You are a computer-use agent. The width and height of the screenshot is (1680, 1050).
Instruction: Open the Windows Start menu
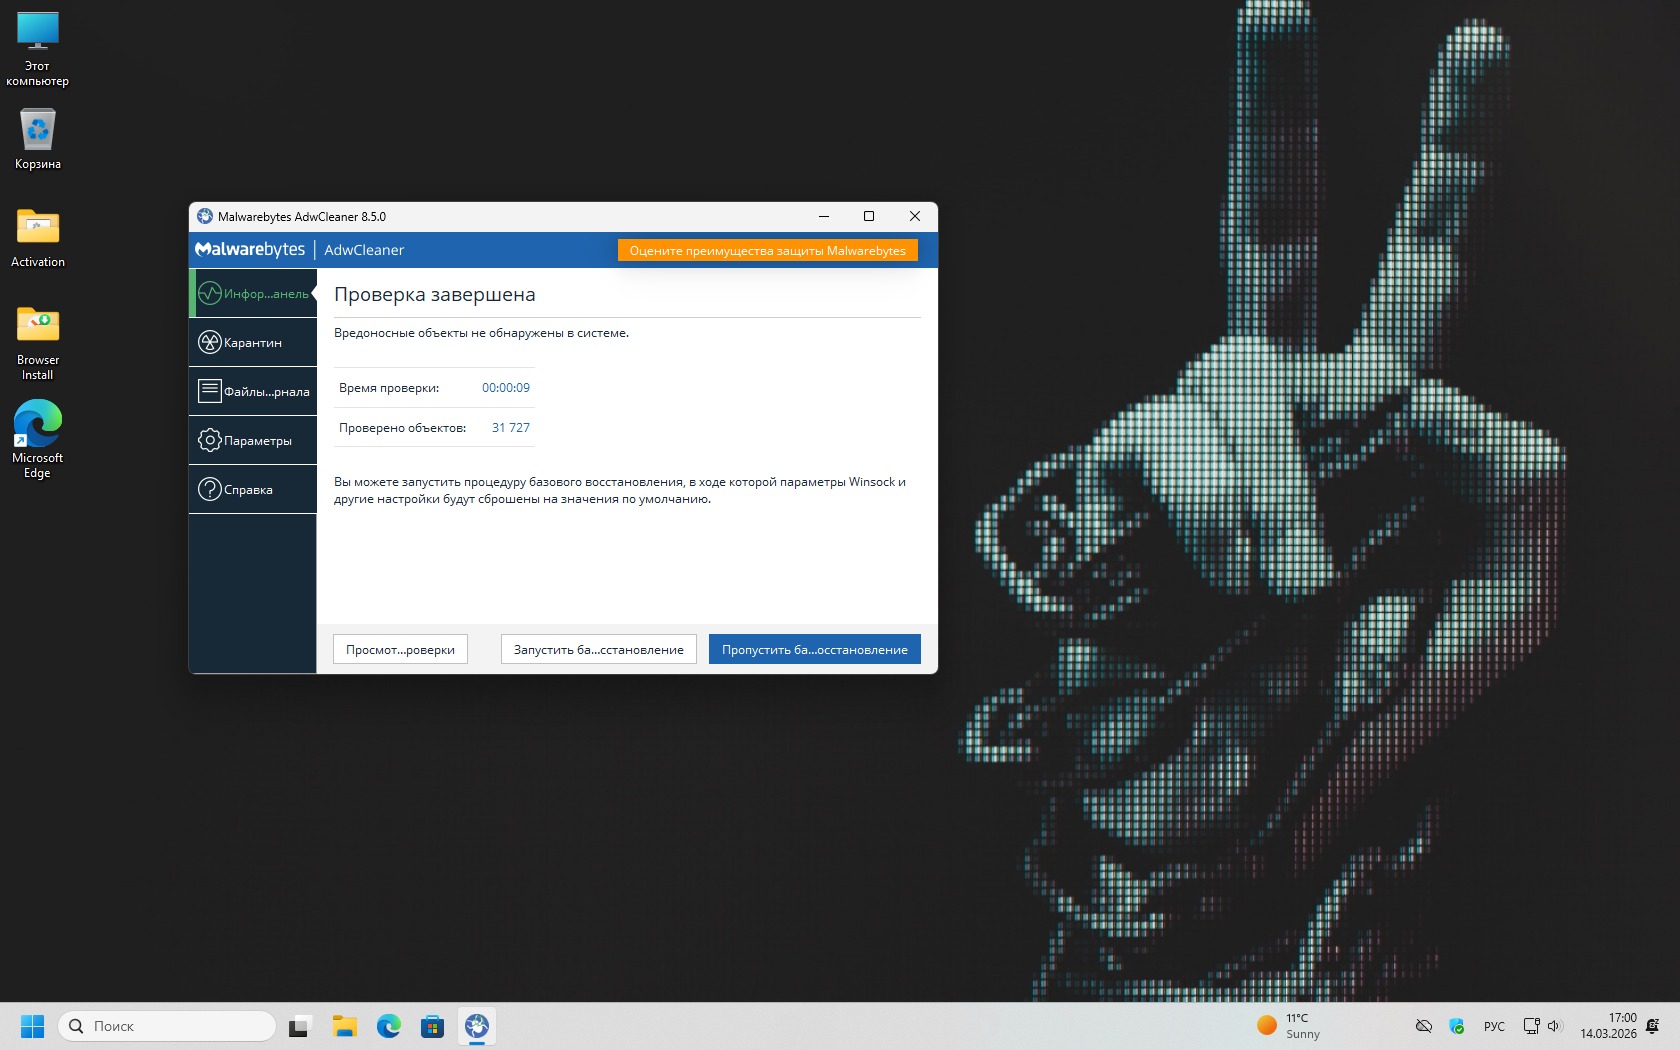coord(33,1026)
